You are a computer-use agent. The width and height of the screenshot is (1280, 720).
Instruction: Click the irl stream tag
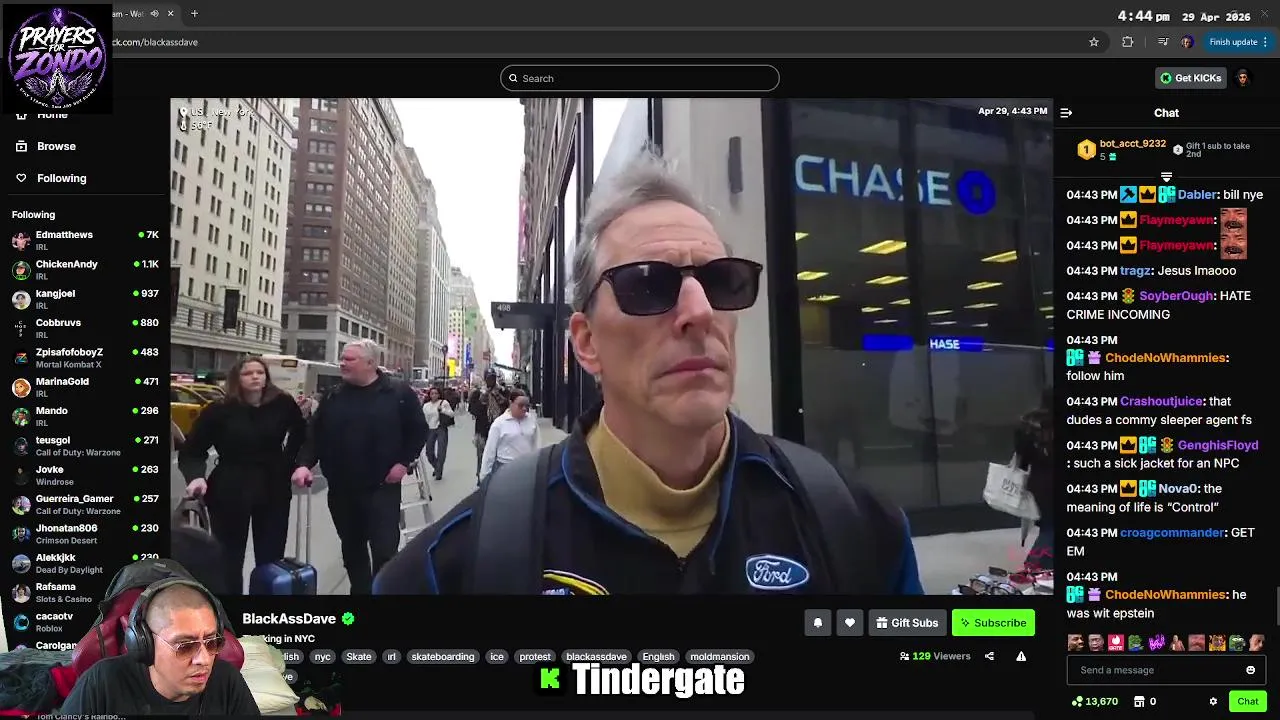[x=391, y=657]
